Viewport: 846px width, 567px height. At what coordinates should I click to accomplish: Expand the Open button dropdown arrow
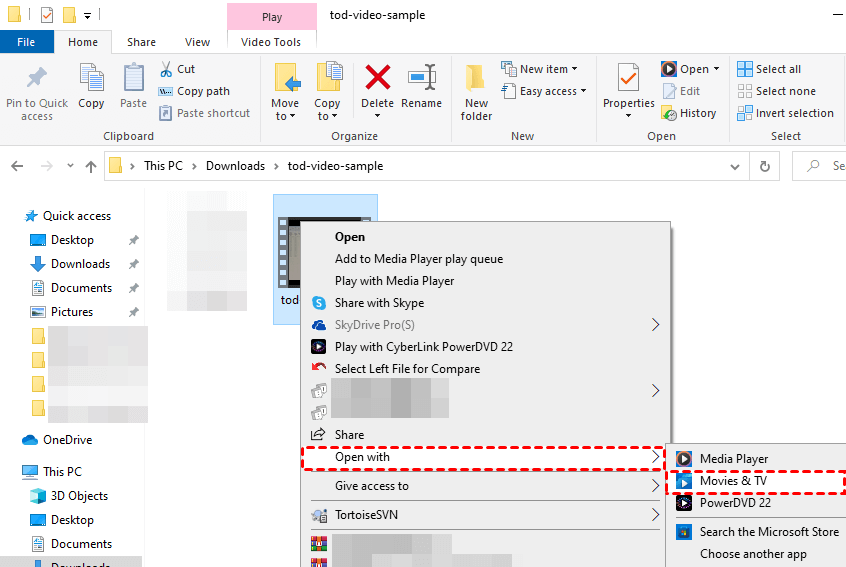coord(717,69)
